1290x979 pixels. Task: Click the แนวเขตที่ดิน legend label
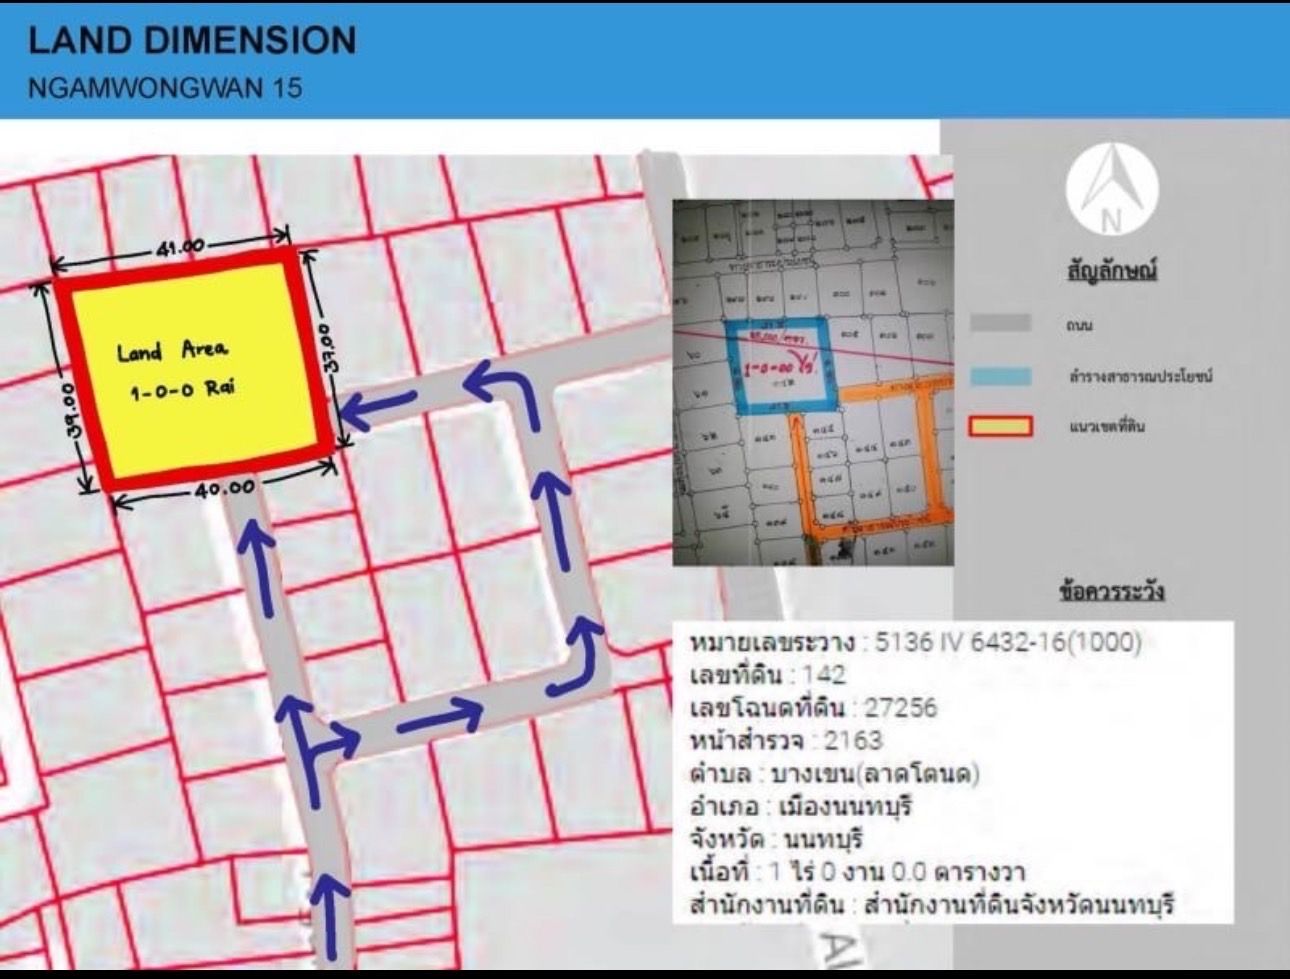tap(1106, 426)
